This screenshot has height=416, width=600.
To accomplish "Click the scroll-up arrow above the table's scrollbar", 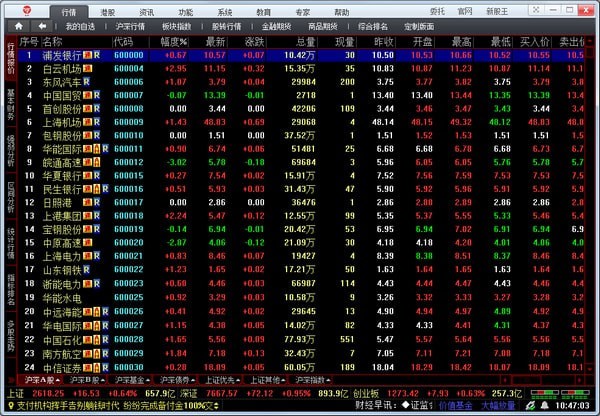I will (x=589, y=41).
